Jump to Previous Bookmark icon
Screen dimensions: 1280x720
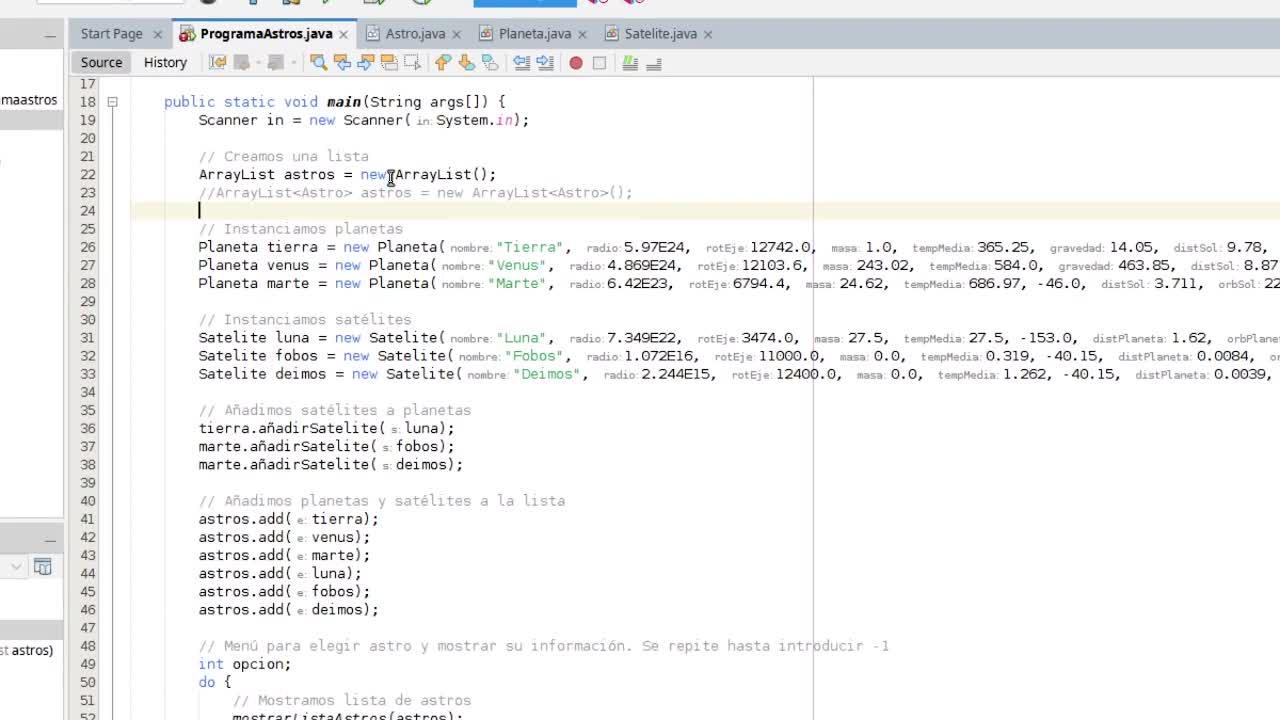point(443,63)
